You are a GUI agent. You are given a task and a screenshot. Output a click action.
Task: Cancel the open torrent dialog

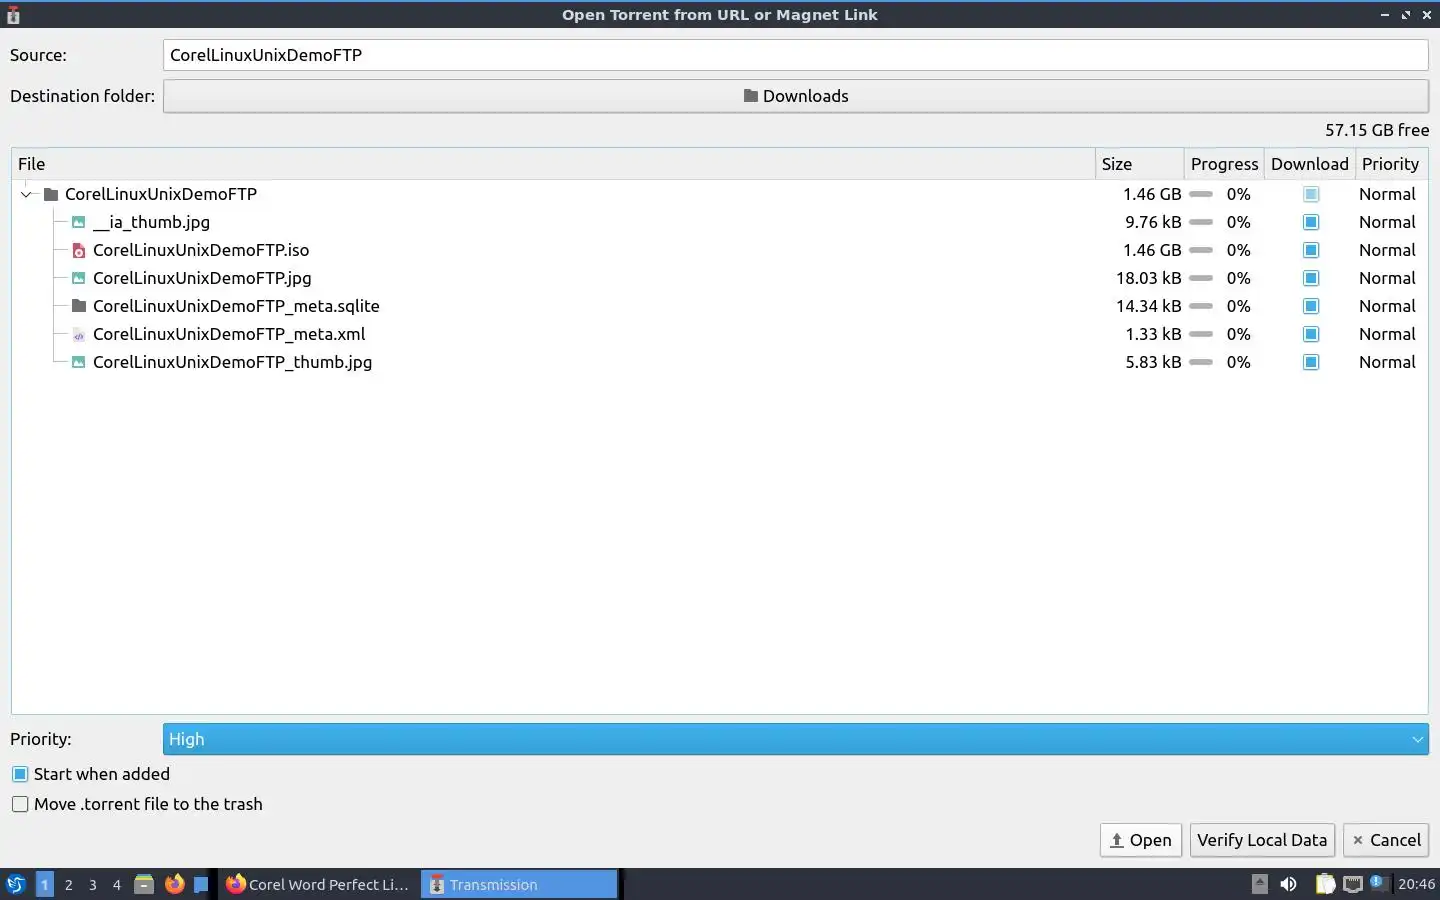(x=1386, y=840)
